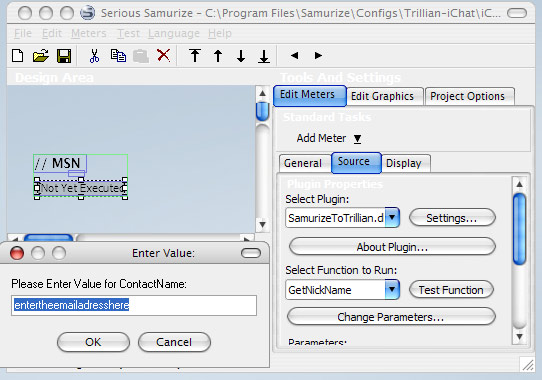
Task: Click the ContactName value input field
Action: [x=134, y=305]
